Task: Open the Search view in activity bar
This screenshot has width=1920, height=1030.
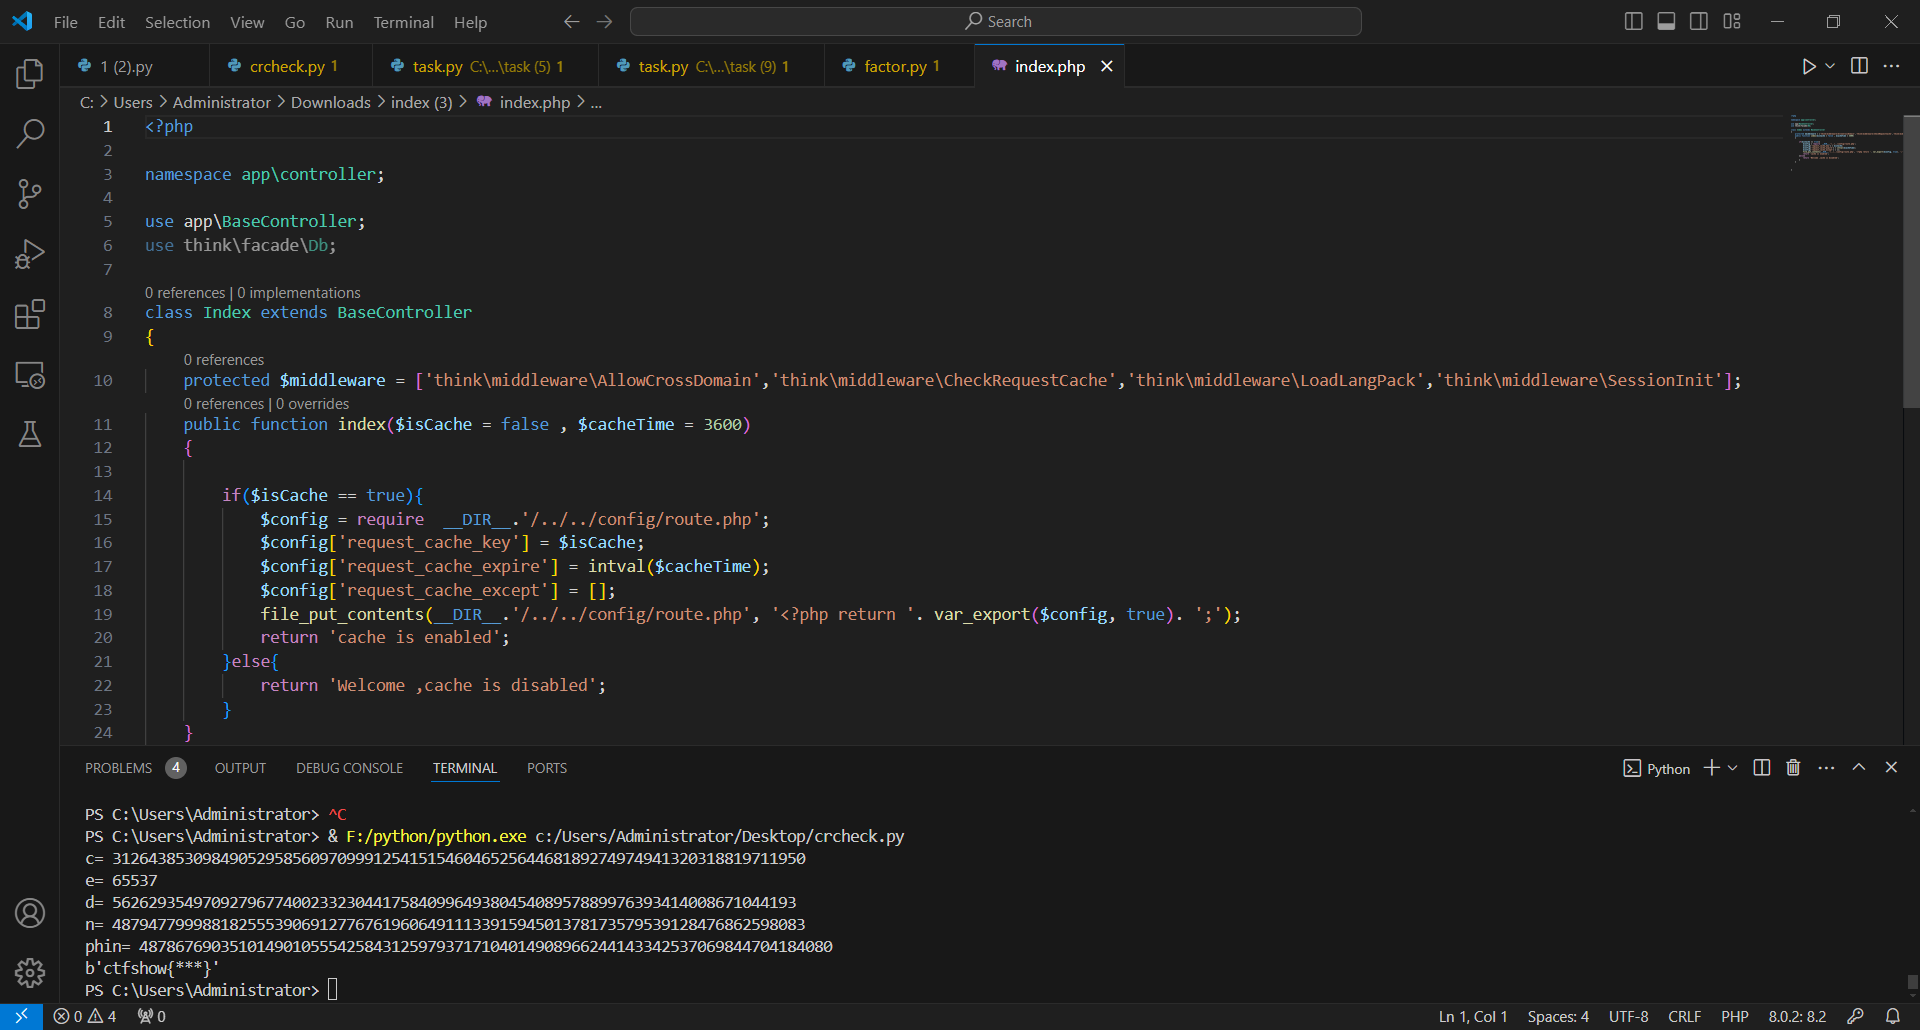Action: click(30, 133)
